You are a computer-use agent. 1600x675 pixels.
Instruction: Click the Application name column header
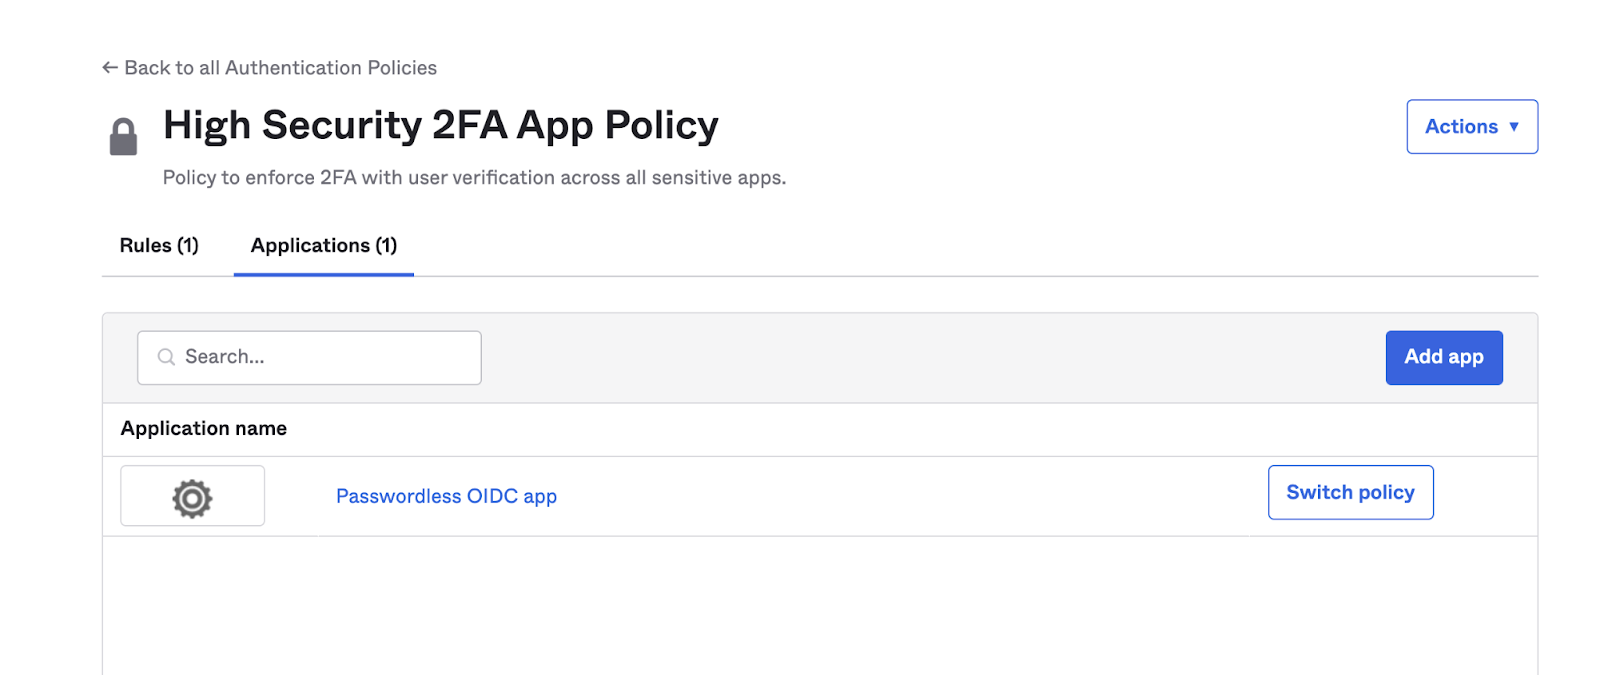pyautogui.click(x=203, y=428)
